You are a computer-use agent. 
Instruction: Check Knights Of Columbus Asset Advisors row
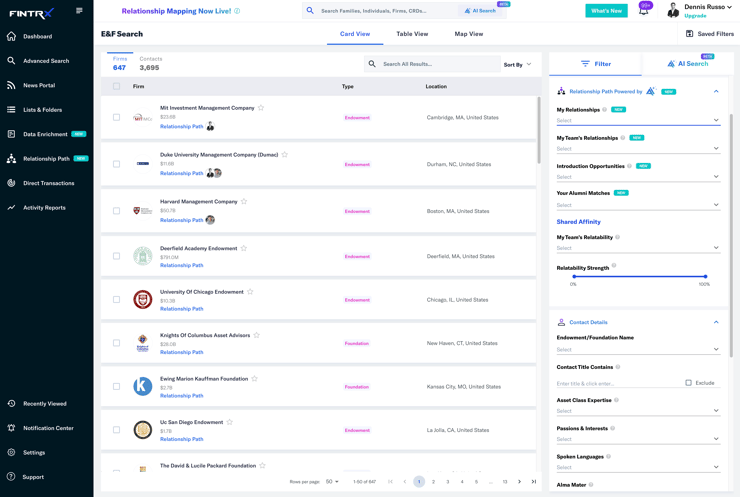click(117, 343)
